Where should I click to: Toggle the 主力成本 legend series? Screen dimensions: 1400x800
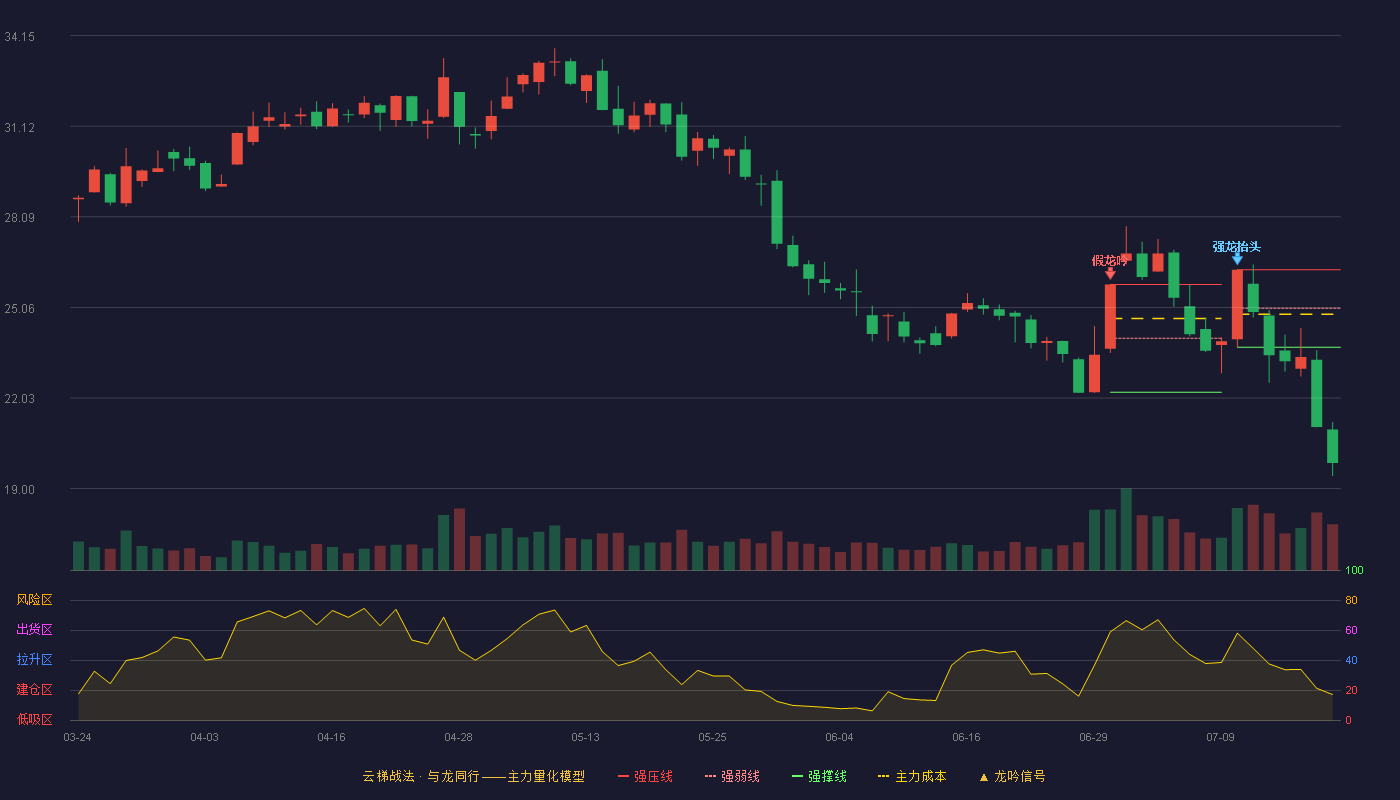tap(911, 776)
